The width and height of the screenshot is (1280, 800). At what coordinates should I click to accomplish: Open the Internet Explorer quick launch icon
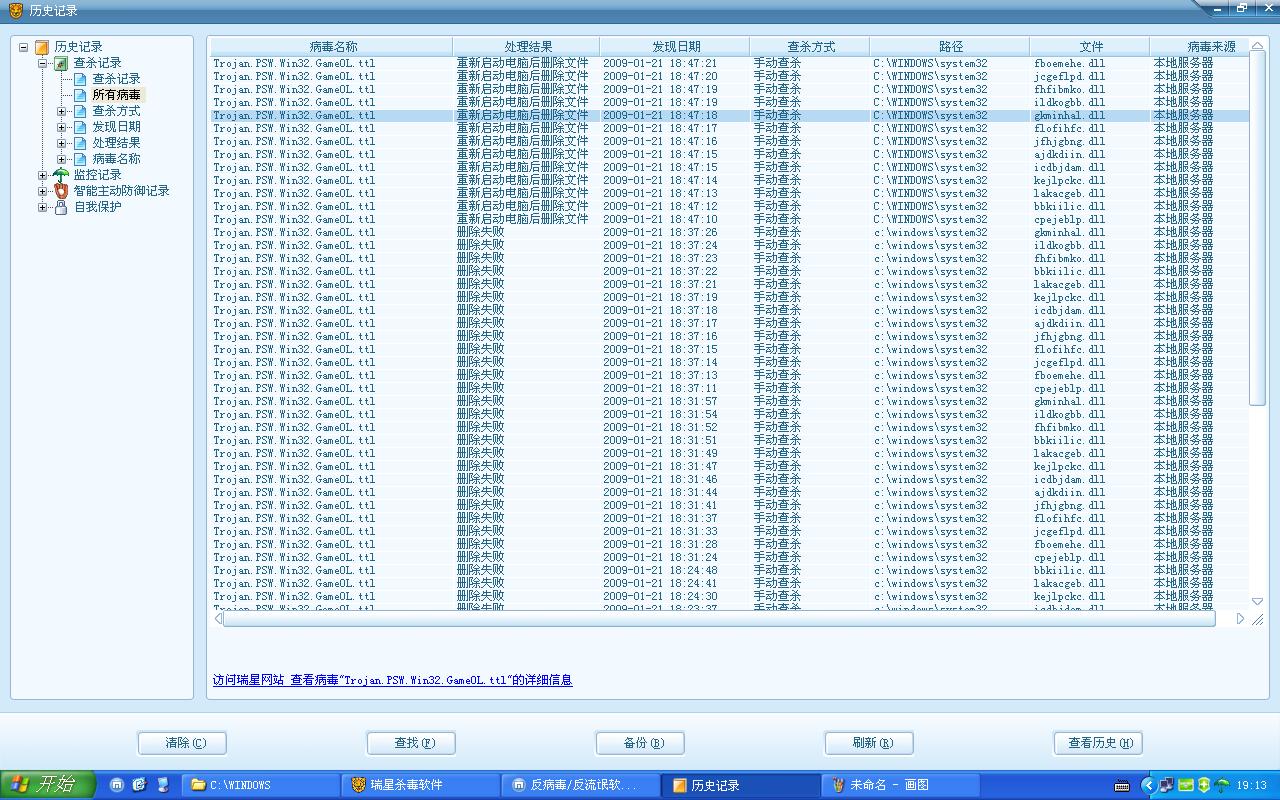point(139,785)
